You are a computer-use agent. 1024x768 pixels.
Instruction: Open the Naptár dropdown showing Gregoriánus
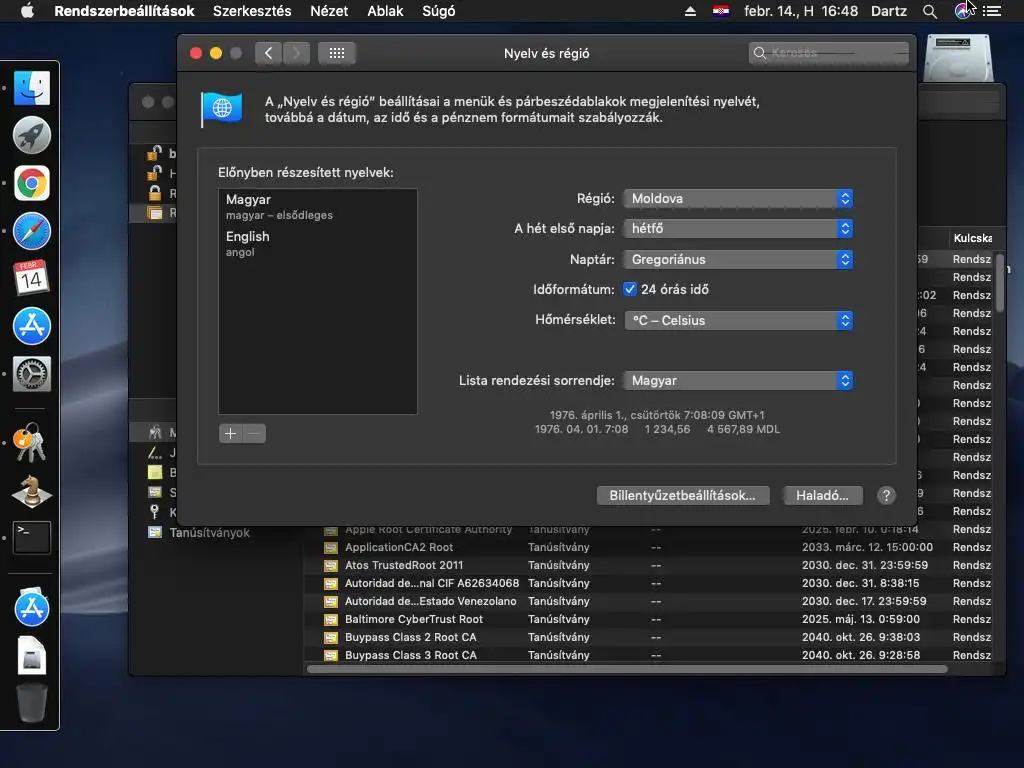tap(738, 259)
